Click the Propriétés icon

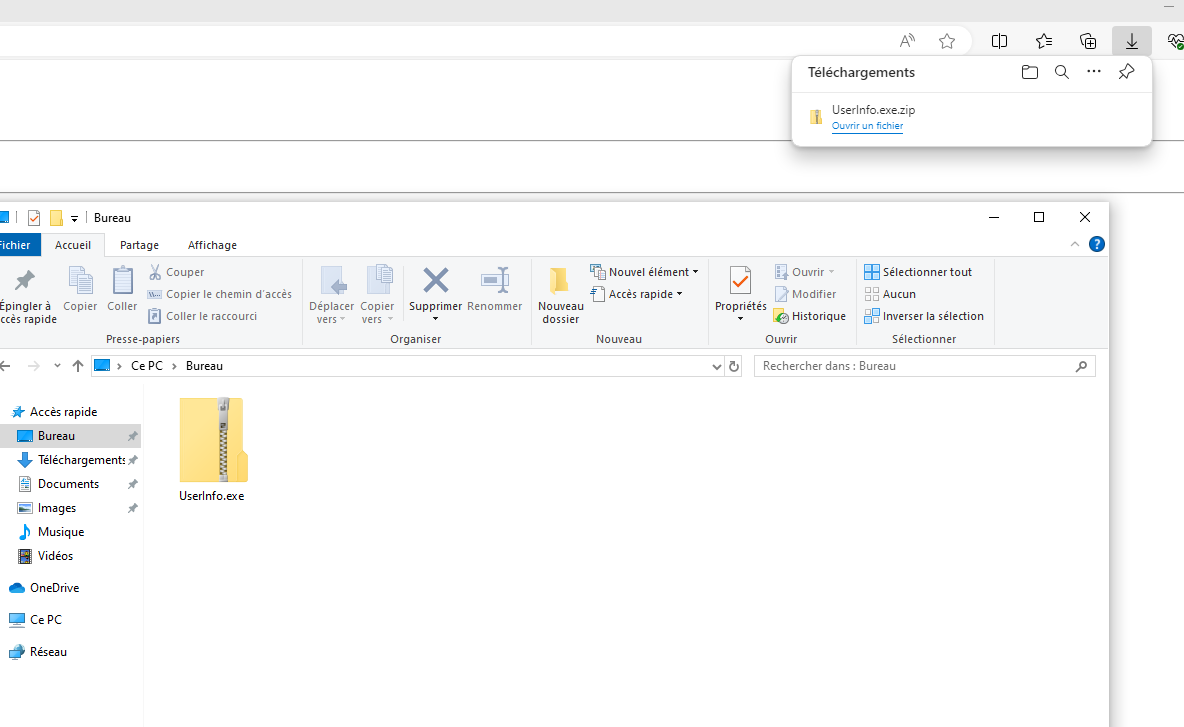coord(741,281)
